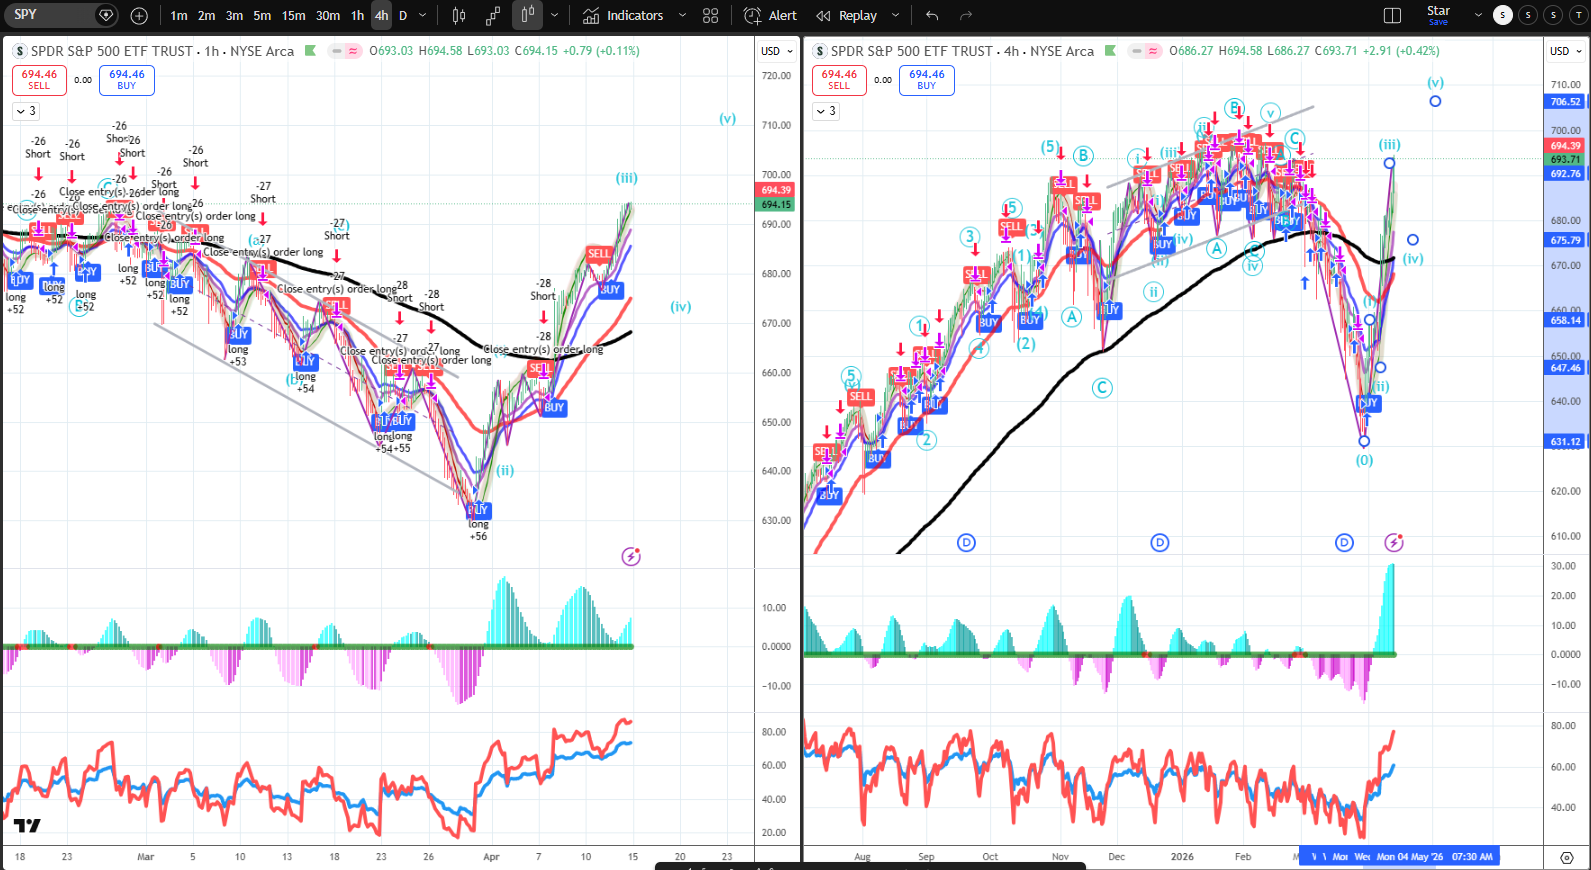Expand the Replay options dropdown arrow
The height and width of the screenshot is (870, 1591).
895,15
